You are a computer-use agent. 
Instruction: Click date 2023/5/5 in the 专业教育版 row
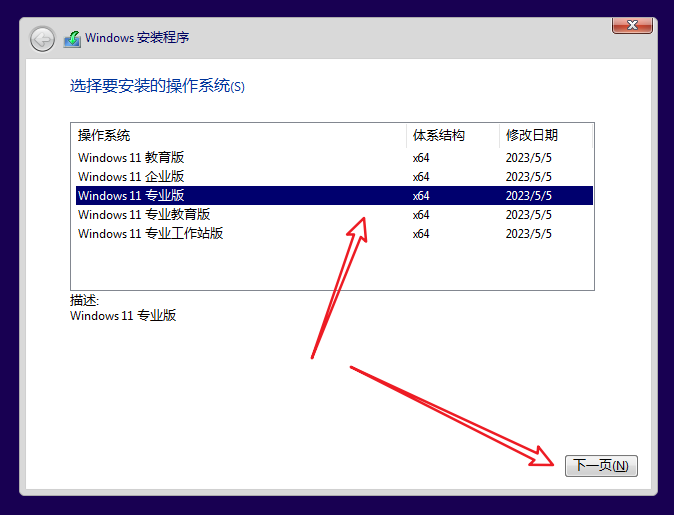528,215
